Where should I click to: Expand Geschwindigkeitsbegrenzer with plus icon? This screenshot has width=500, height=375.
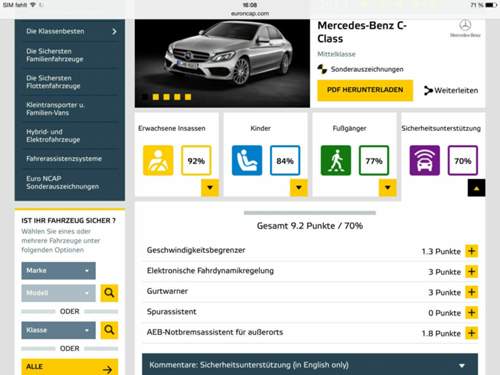pyautogui.click(x=472, y=251)
